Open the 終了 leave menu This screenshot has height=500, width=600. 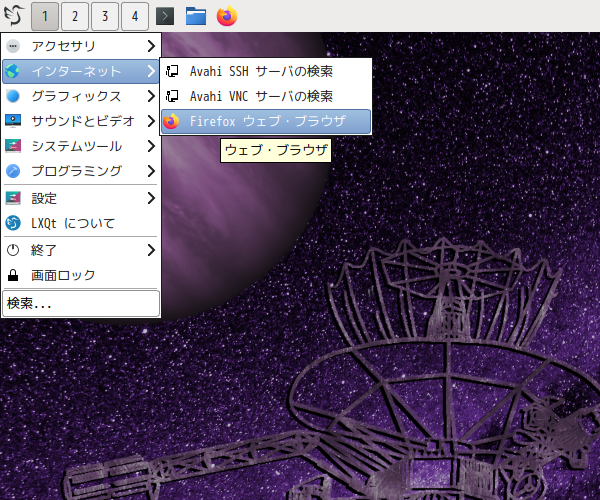tap(80, 250)
